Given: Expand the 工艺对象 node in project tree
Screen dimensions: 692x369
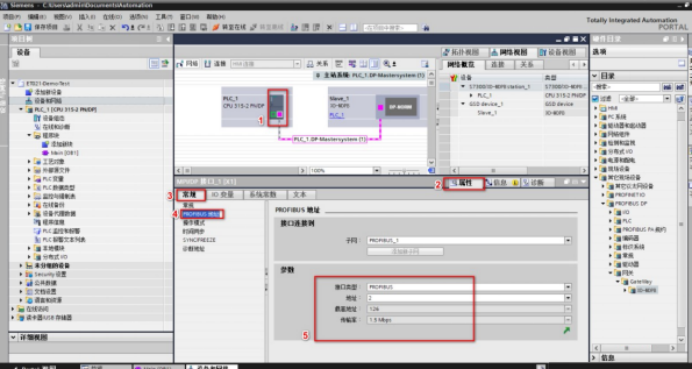Looking at the screenshot, I should tap(30, 162).
